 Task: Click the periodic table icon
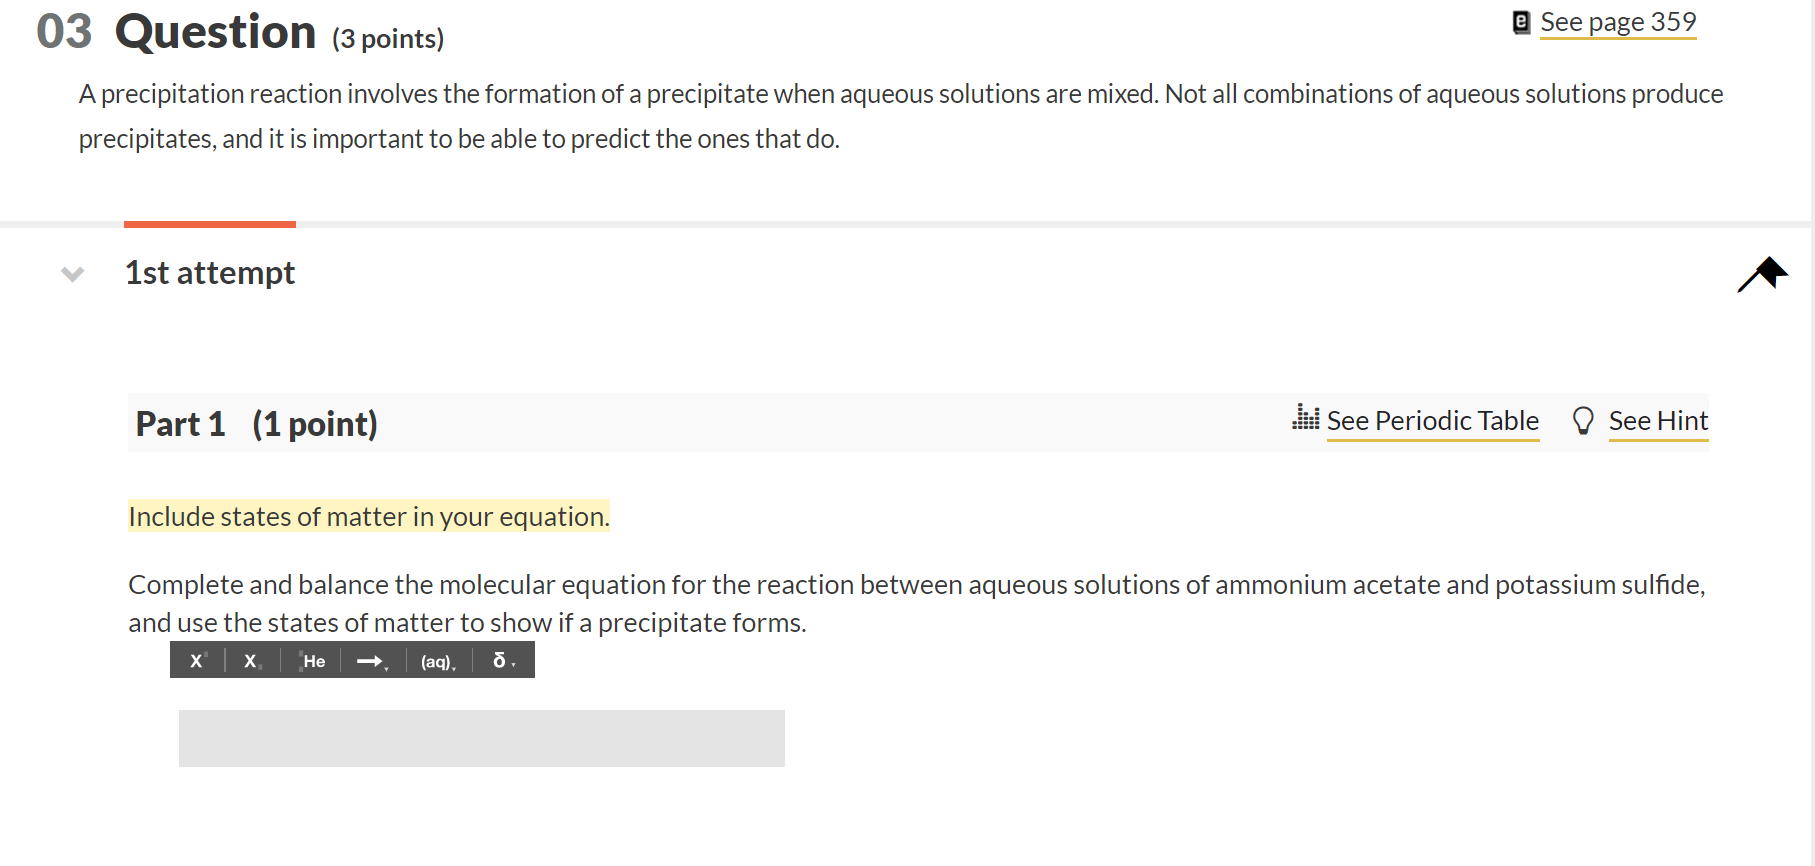(1306, 419)
